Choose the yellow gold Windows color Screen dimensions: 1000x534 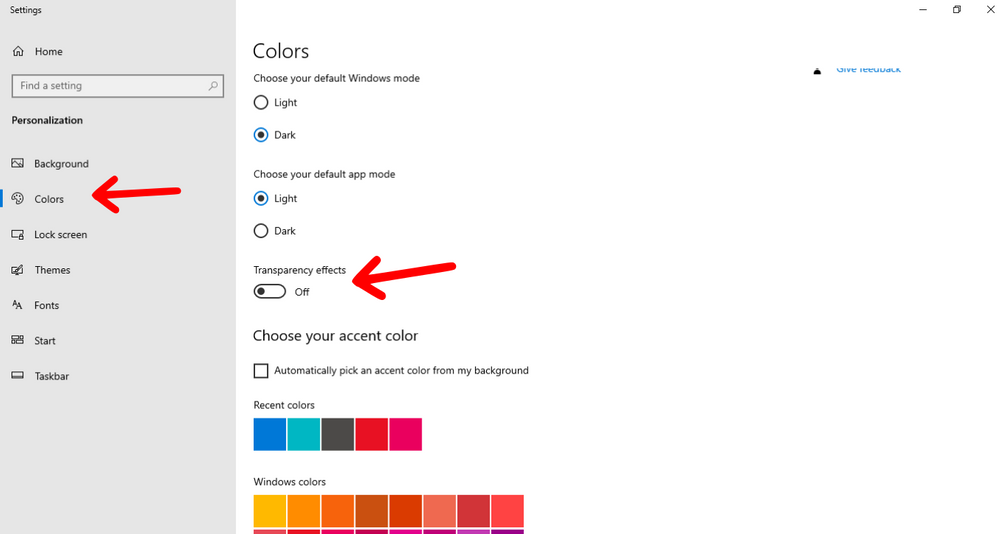point(270,511)
